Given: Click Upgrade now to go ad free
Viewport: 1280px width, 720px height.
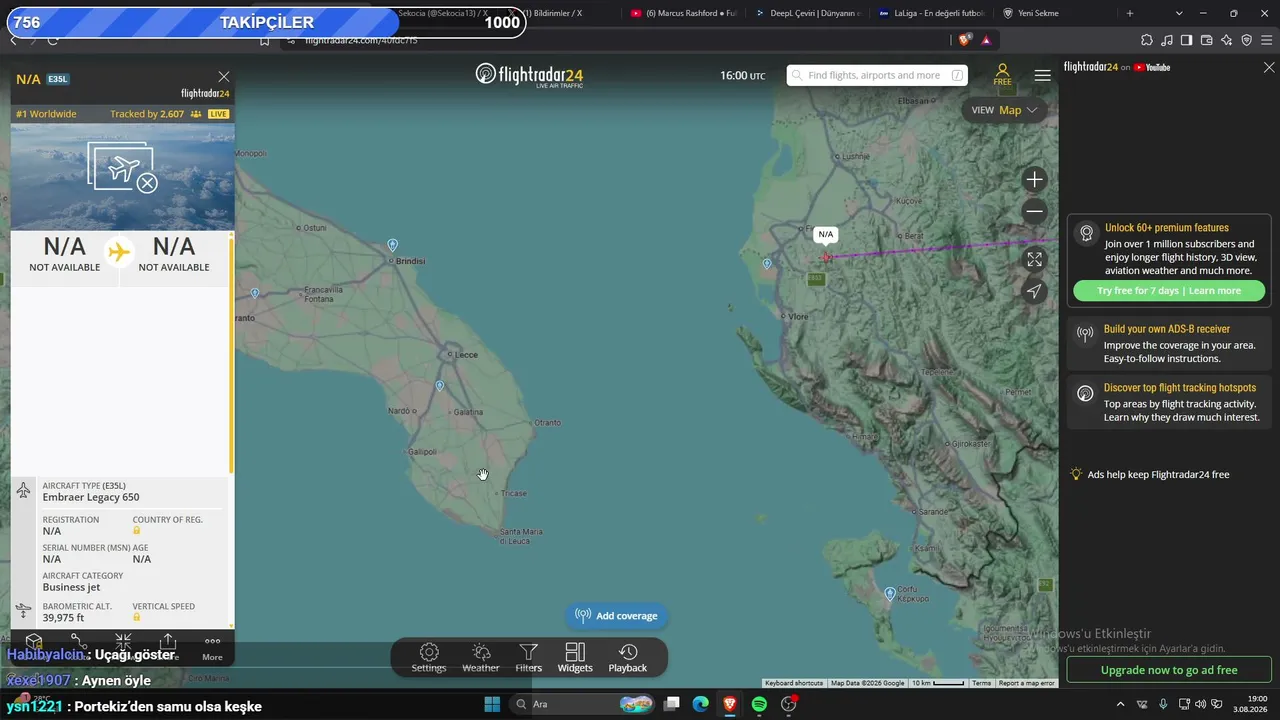Looking at the screenshot, I should click(1169, 670).
